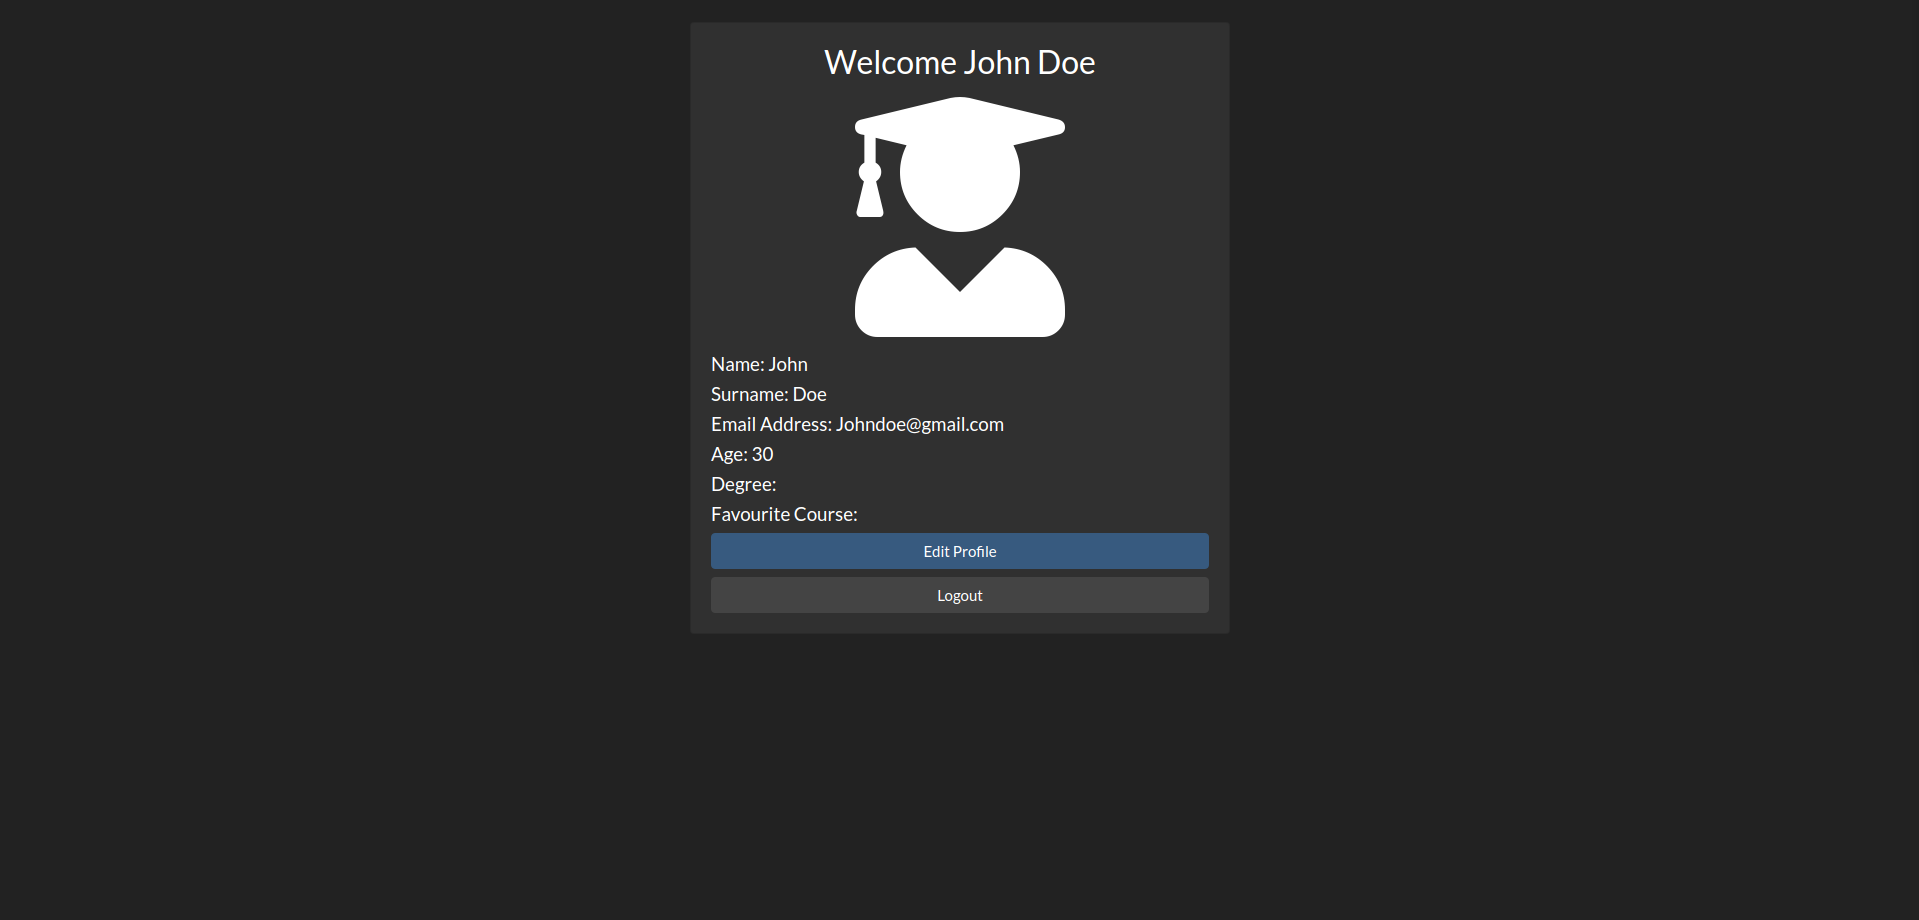Click the graduation cap on the avatar
Viewport: 1919px width, 920px height.
click(x=960, y=120)
